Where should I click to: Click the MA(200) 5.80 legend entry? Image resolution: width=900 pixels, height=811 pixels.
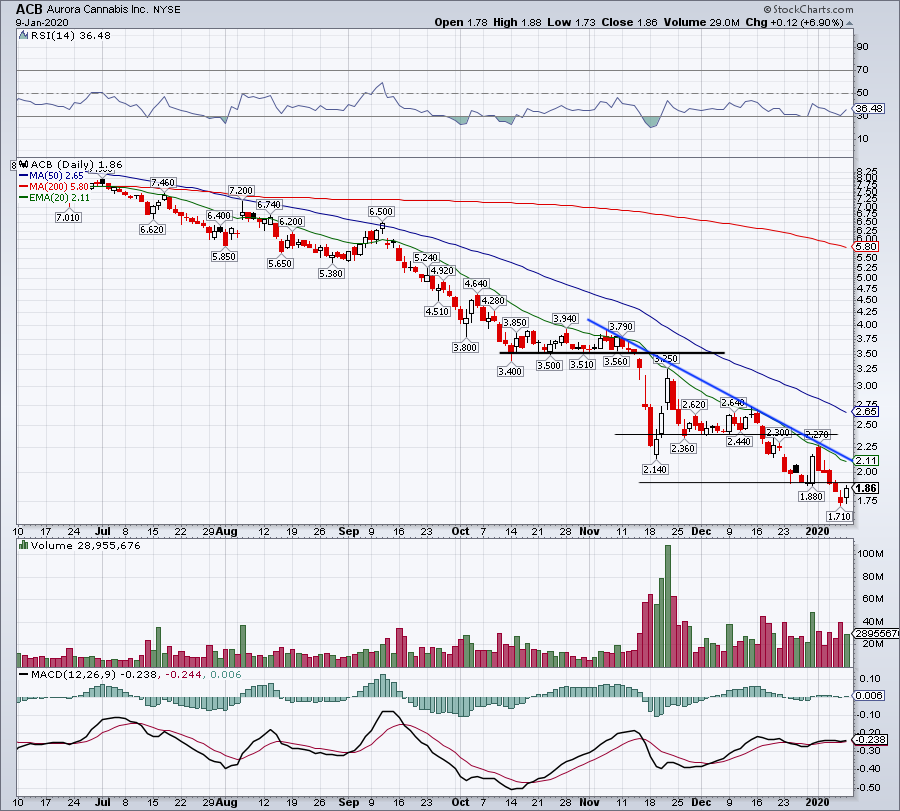(59, 187)
